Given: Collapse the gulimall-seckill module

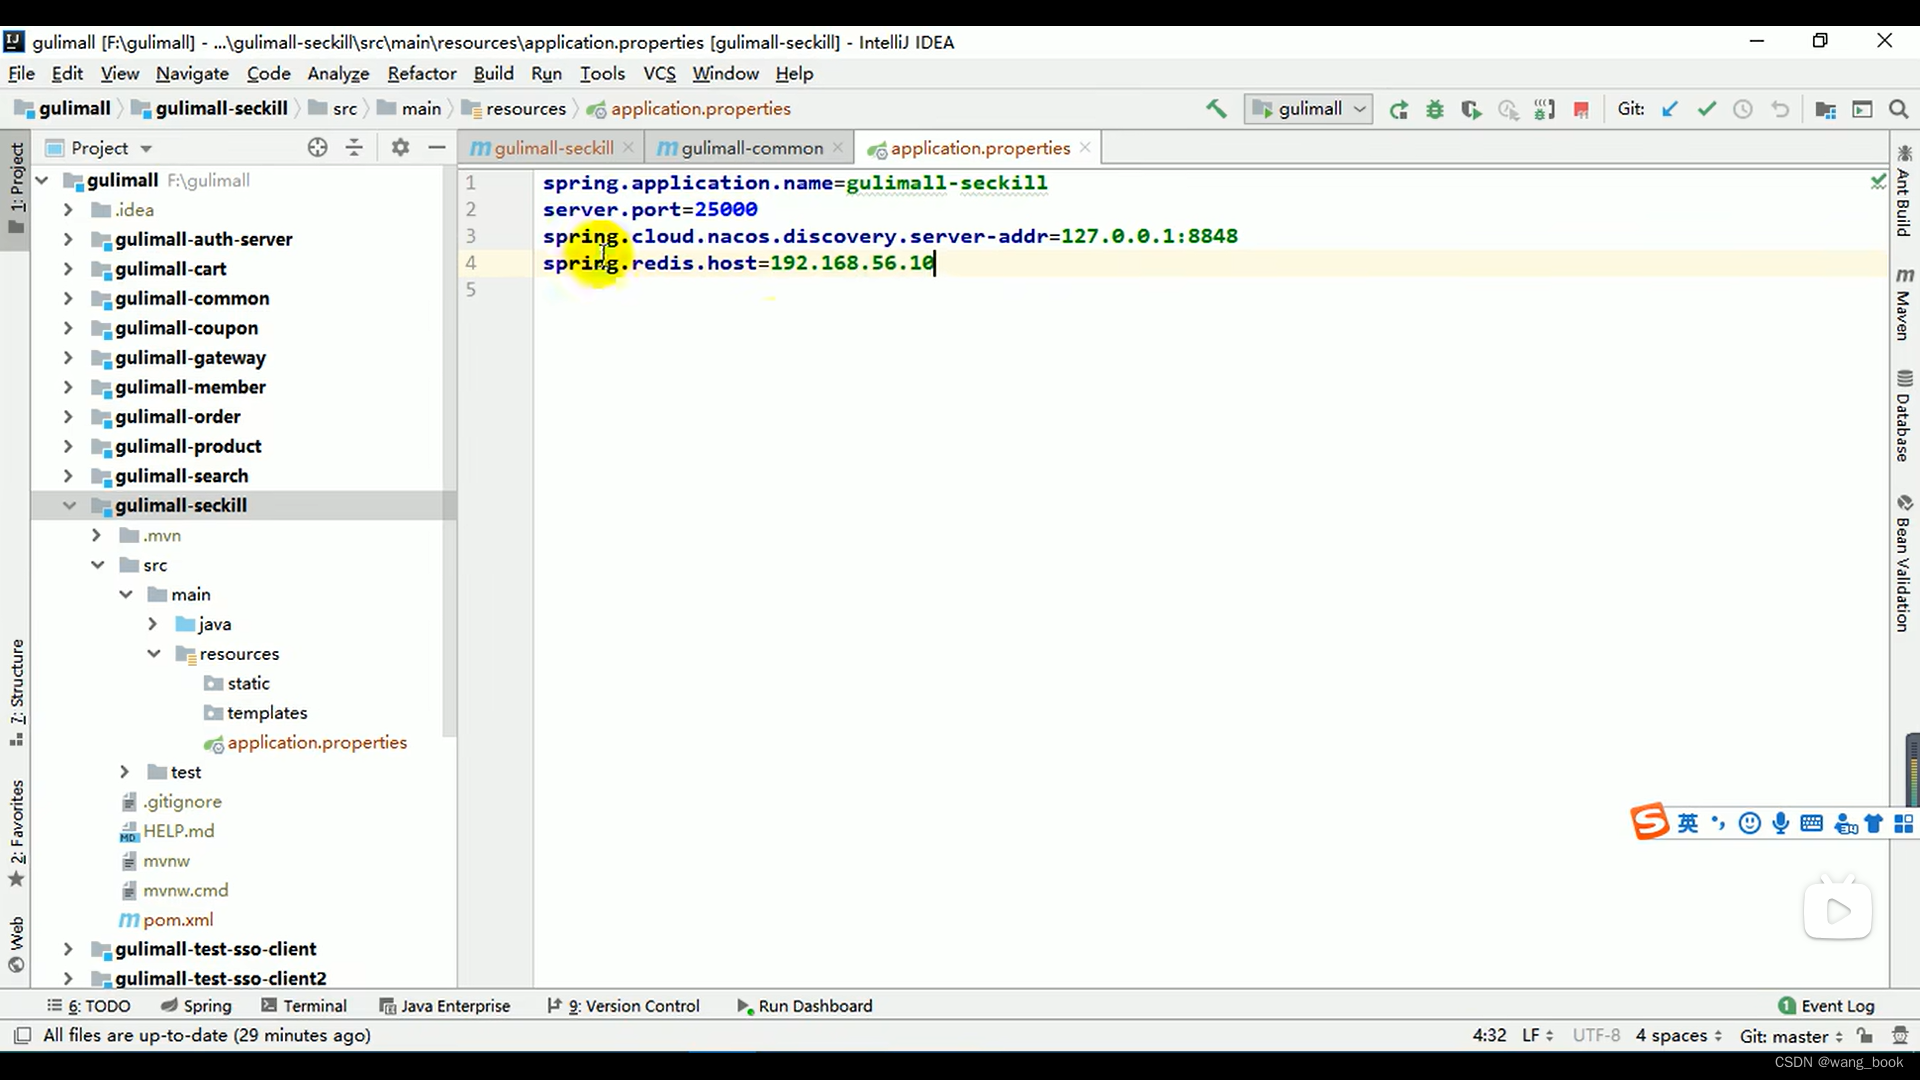Looking at the screenshot, I should tap(68, 505).
